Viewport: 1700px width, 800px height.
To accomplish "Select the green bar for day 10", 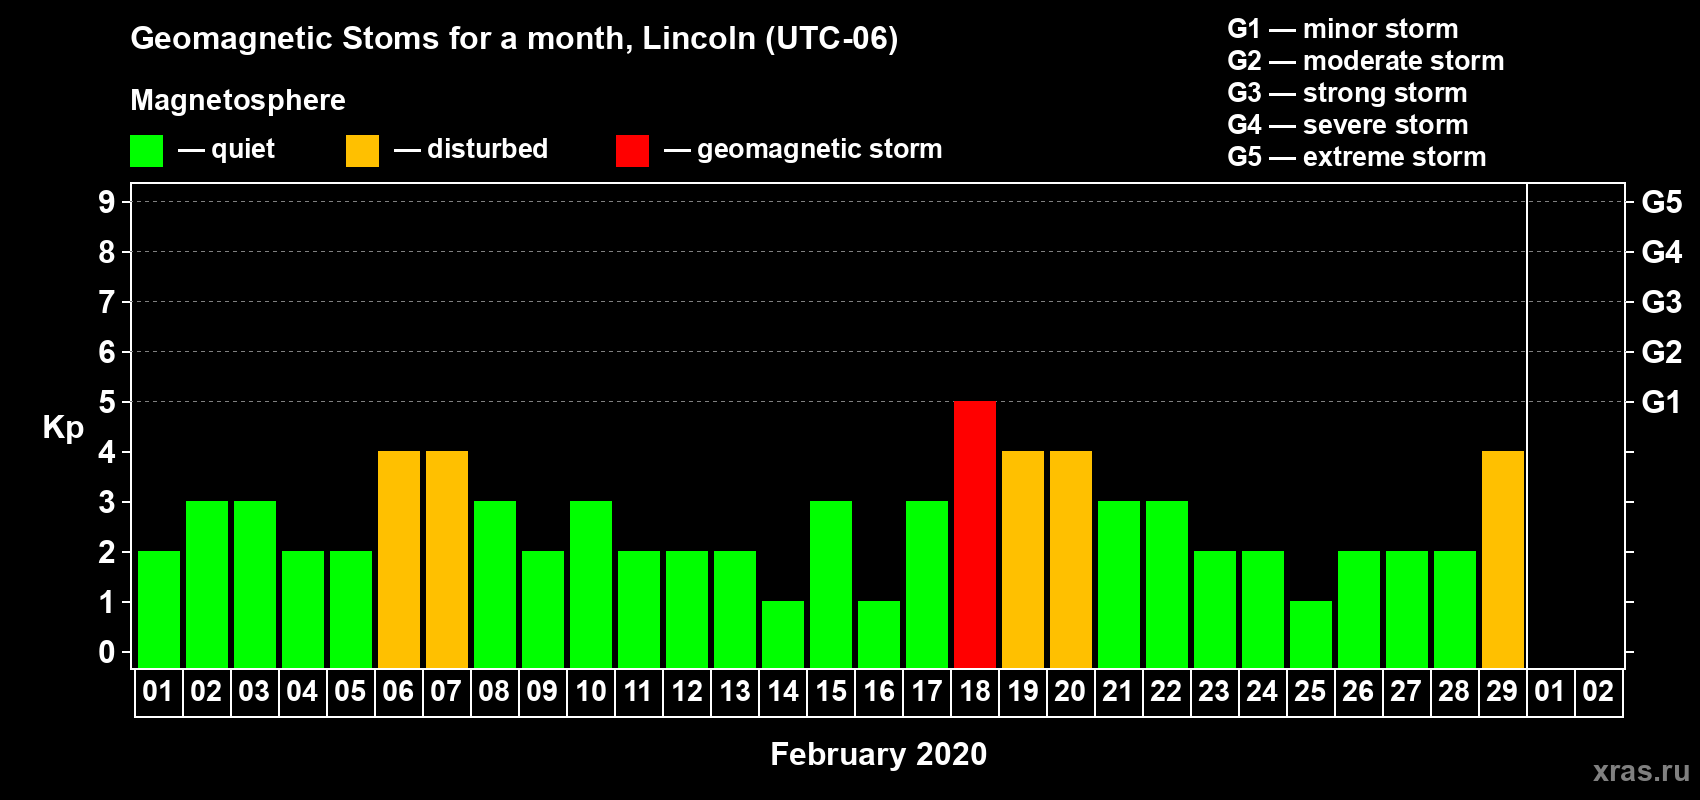I will [x=591, y=584].
